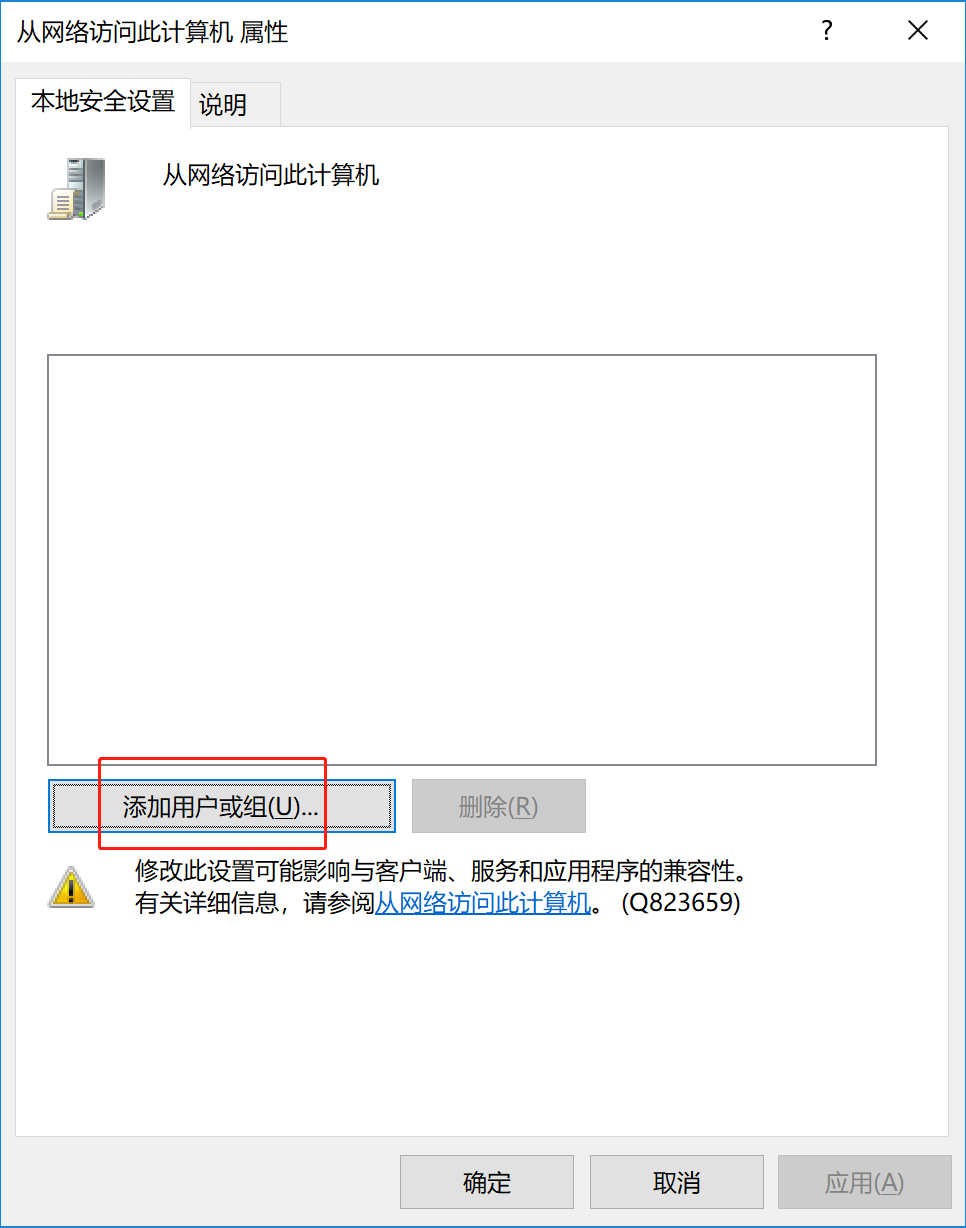The width and height of the screenshot is (966, 1228).
Task: Open the 说明 tab
Action: [223, 105]
